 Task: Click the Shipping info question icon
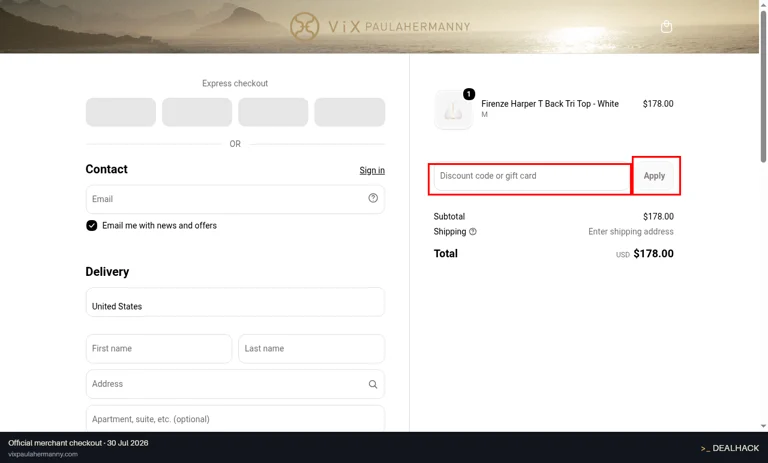(473, 232)
